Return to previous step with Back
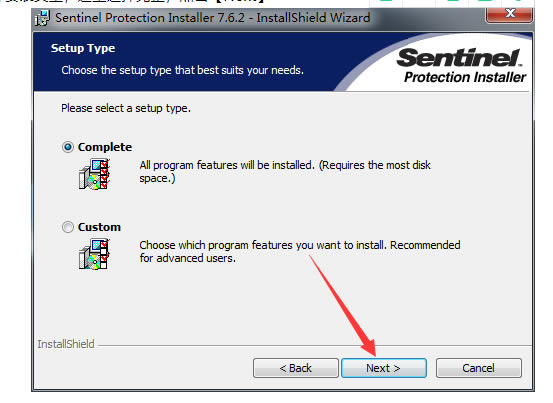 pyautogui.click(x=296, y=368)
